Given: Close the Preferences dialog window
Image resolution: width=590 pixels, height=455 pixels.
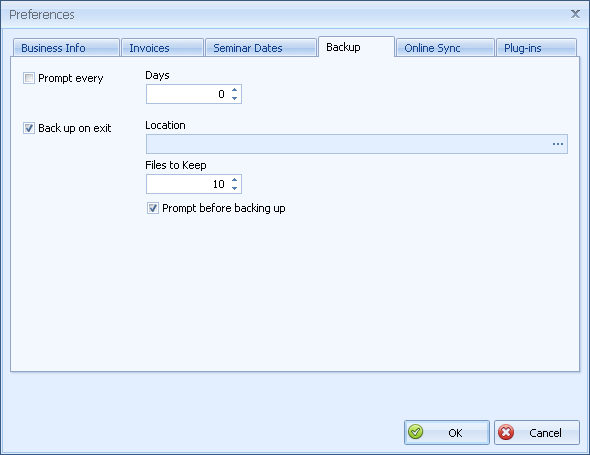Looking at the screenshot, I should tap(575, 14).
